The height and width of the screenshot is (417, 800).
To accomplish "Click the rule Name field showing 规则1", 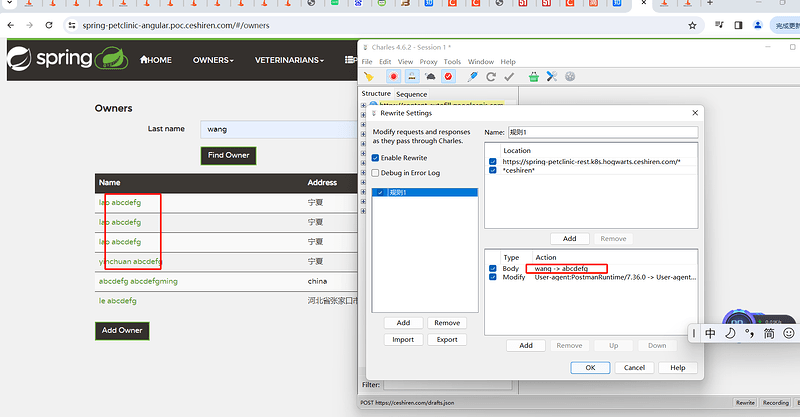I will coord(603,132).
